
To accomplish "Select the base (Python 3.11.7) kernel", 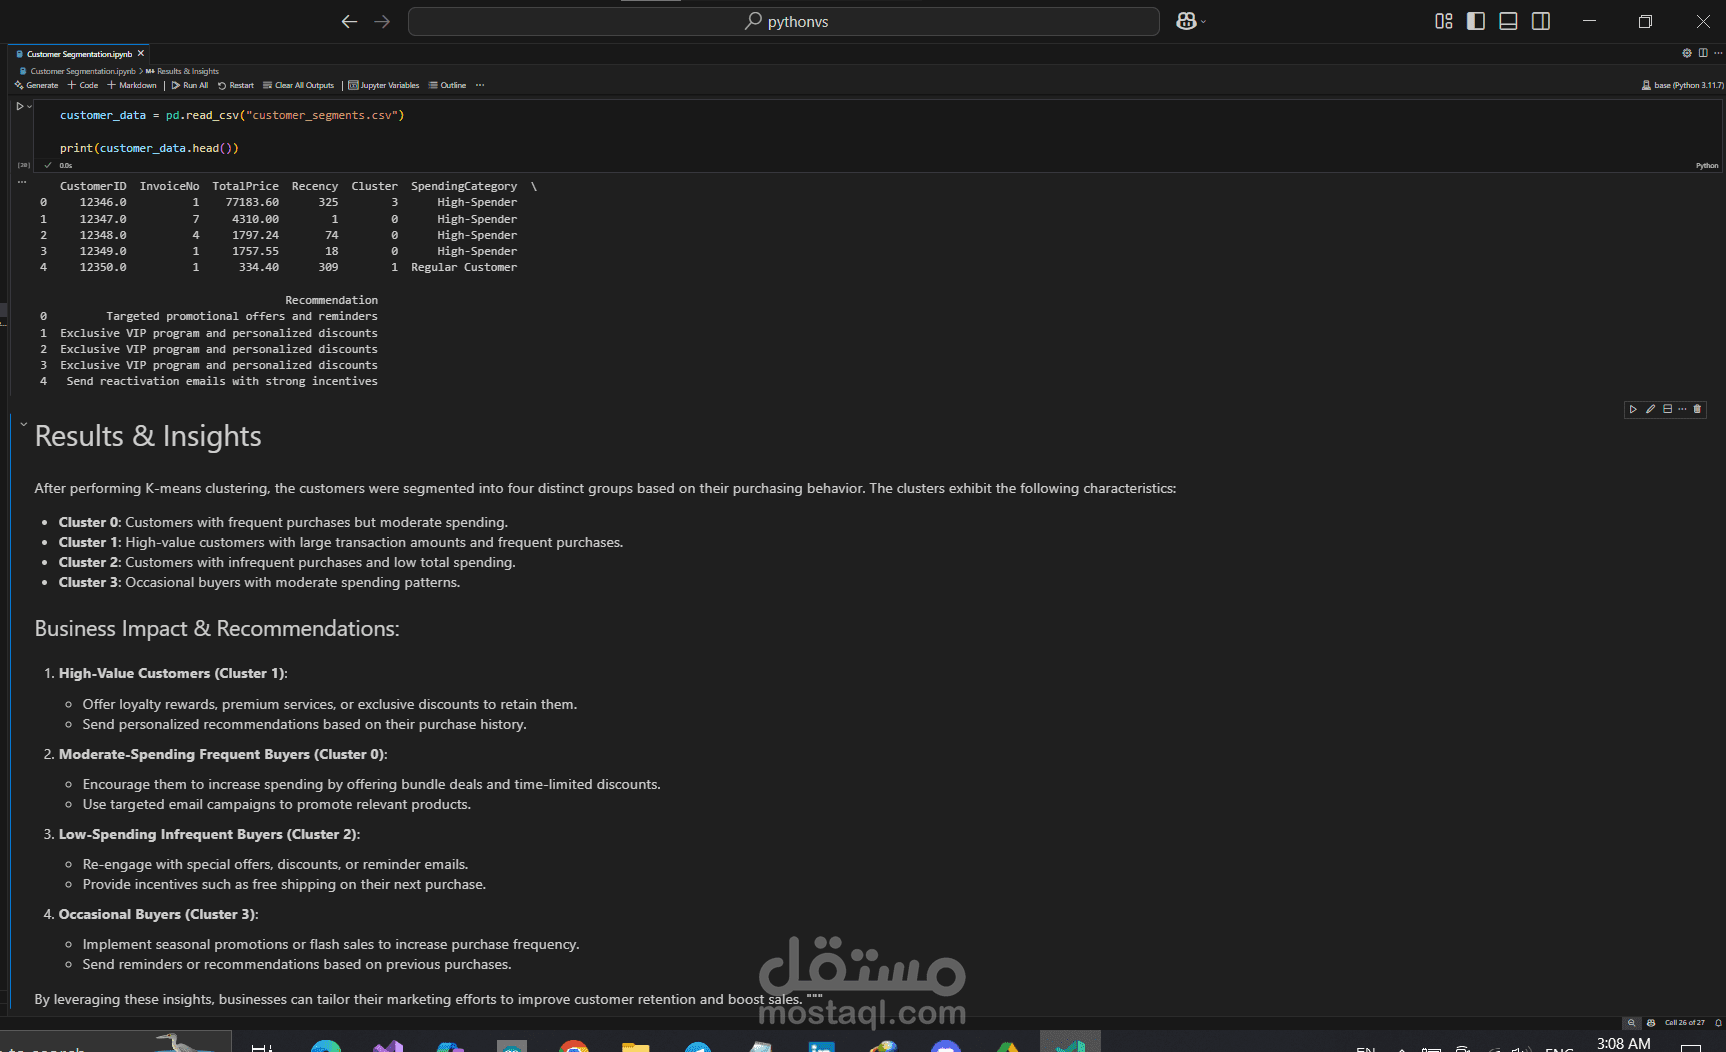I will pos(1683,85).
